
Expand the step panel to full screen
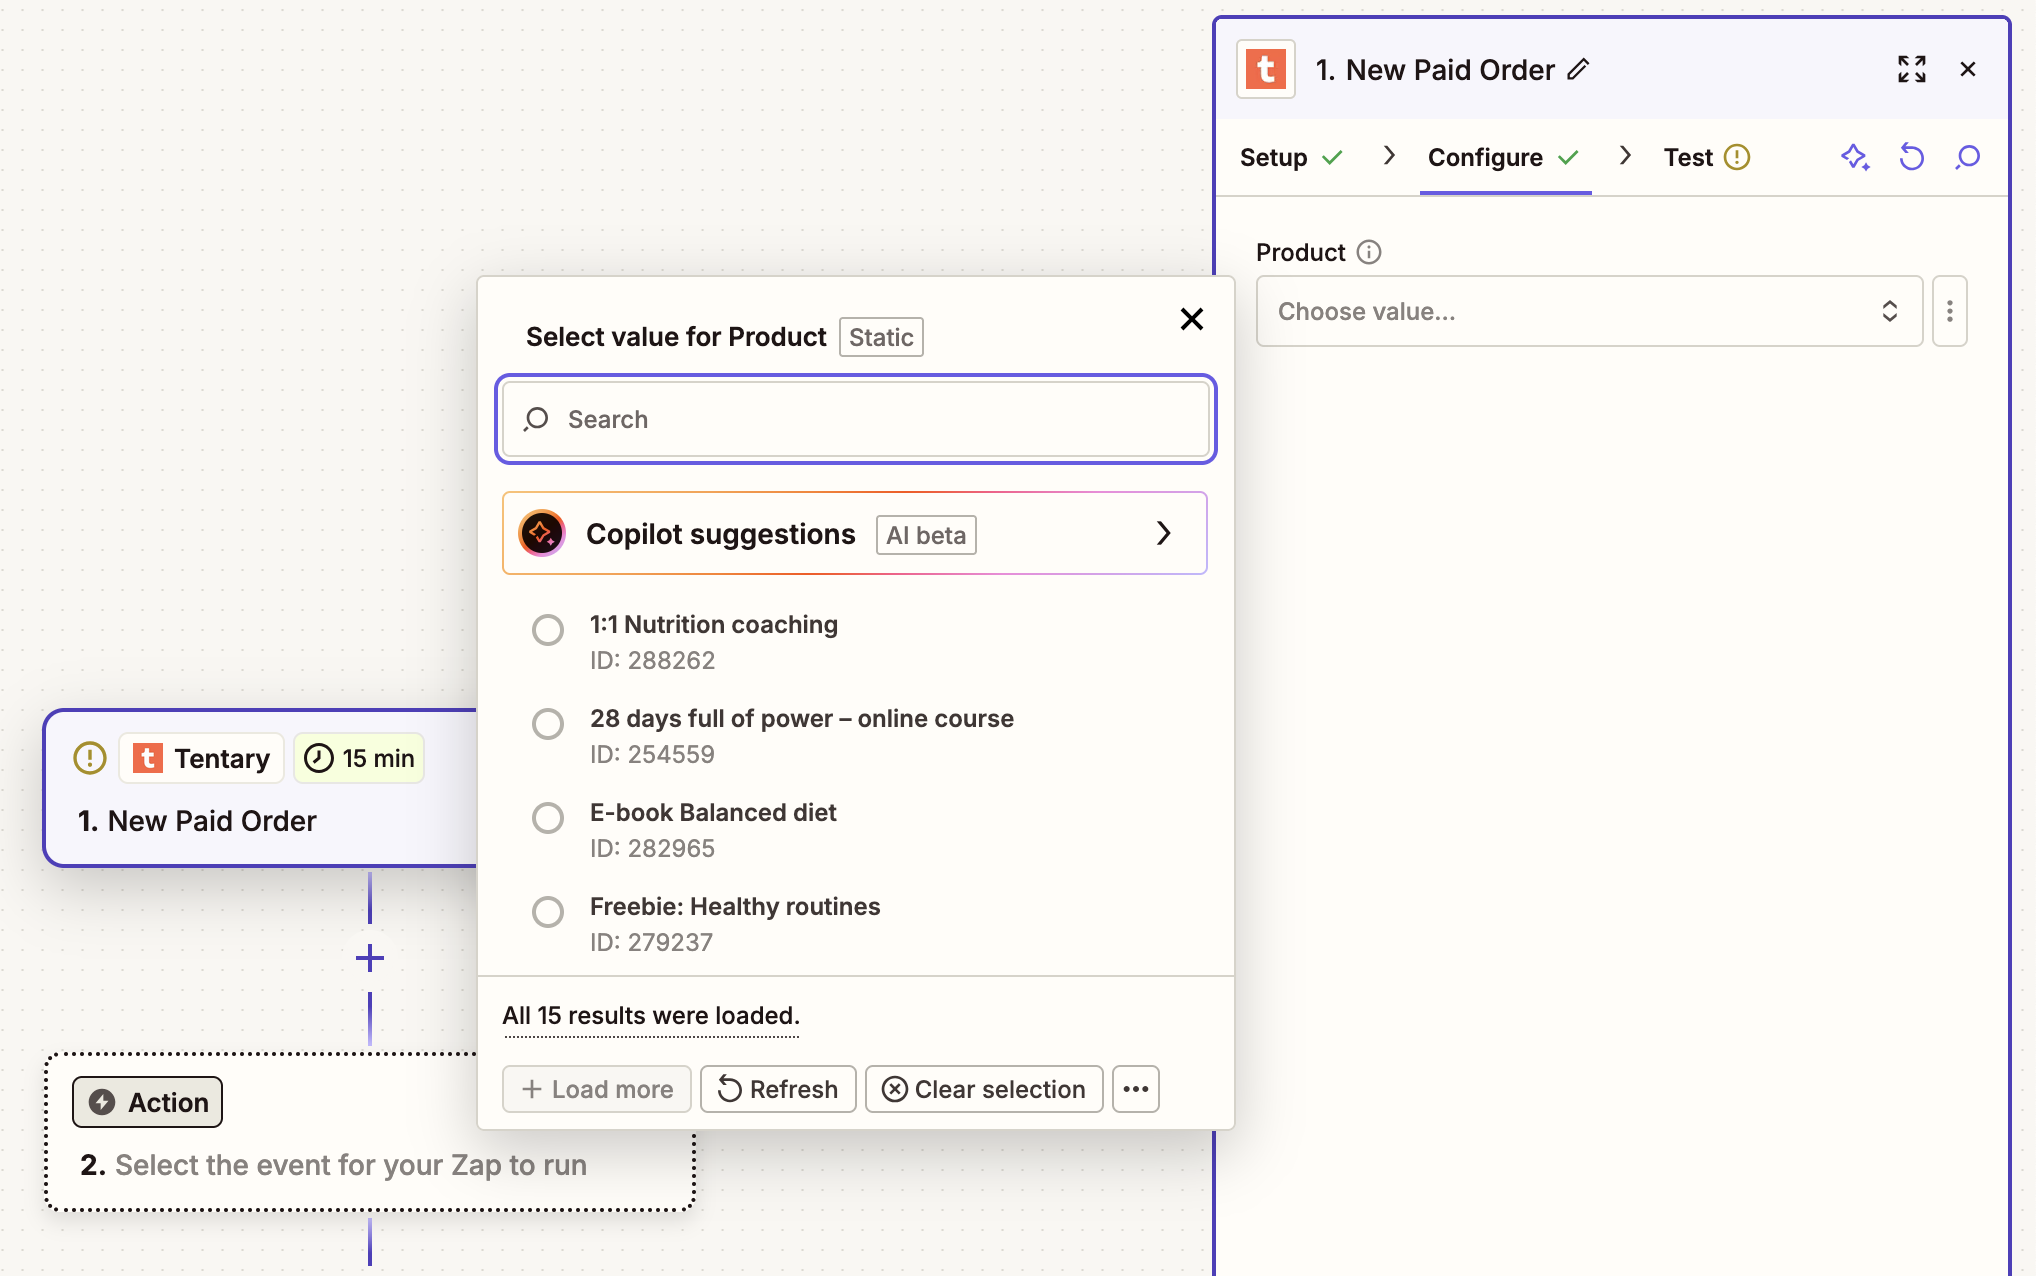(1911, 69)
